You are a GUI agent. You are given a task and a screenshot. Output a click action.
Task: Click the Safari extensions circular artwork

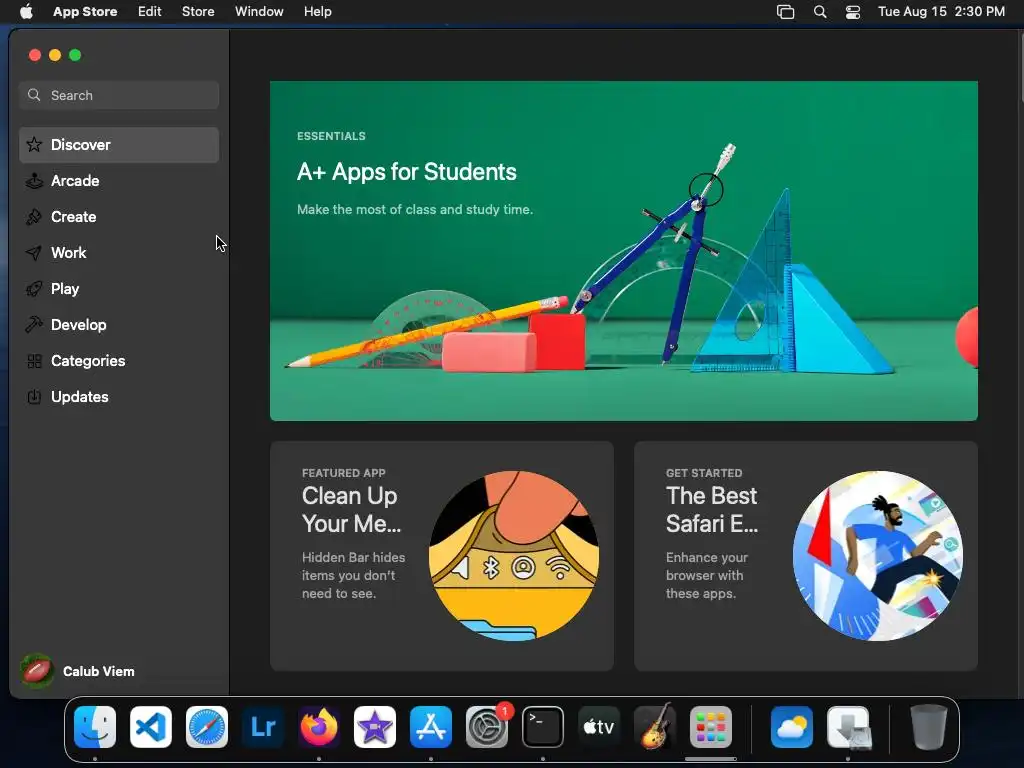point(878,556)
